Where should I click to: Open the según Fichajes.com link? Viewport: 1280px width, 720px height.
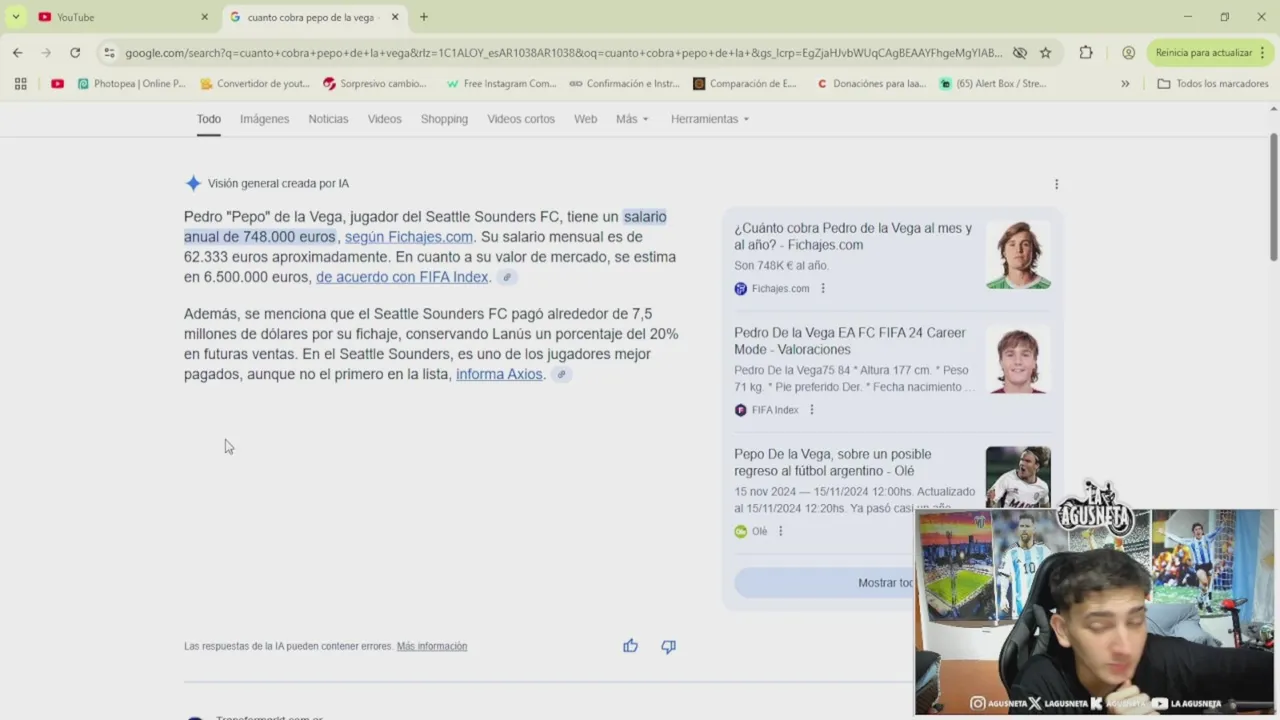[409, 237]
